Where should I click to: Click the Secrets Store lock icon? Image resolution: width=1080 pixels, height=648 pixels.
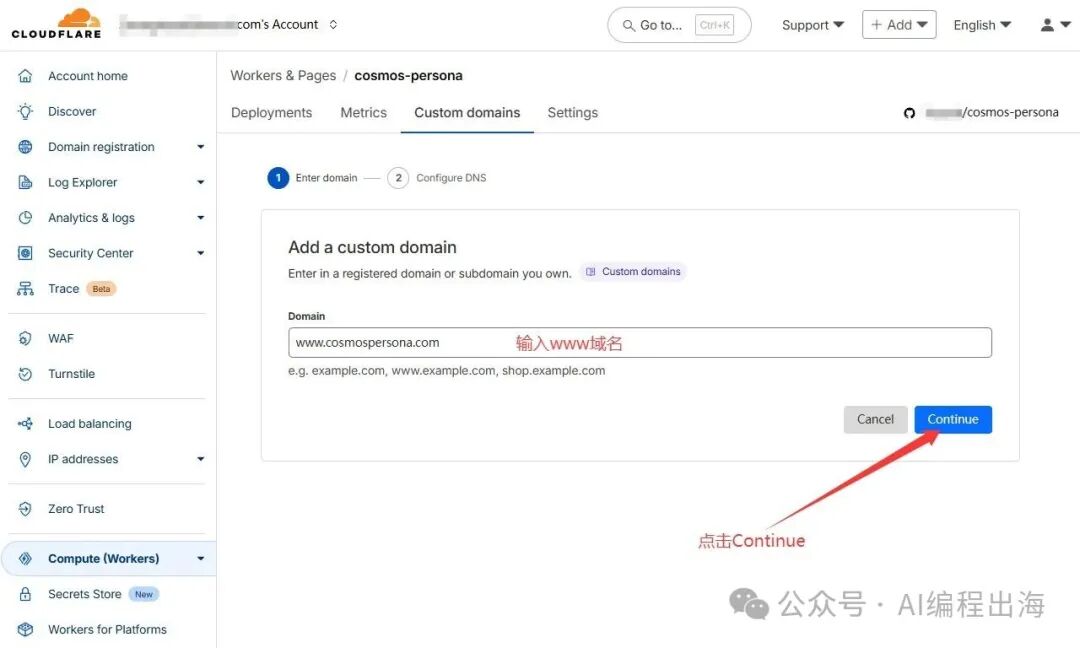[25, 594]
